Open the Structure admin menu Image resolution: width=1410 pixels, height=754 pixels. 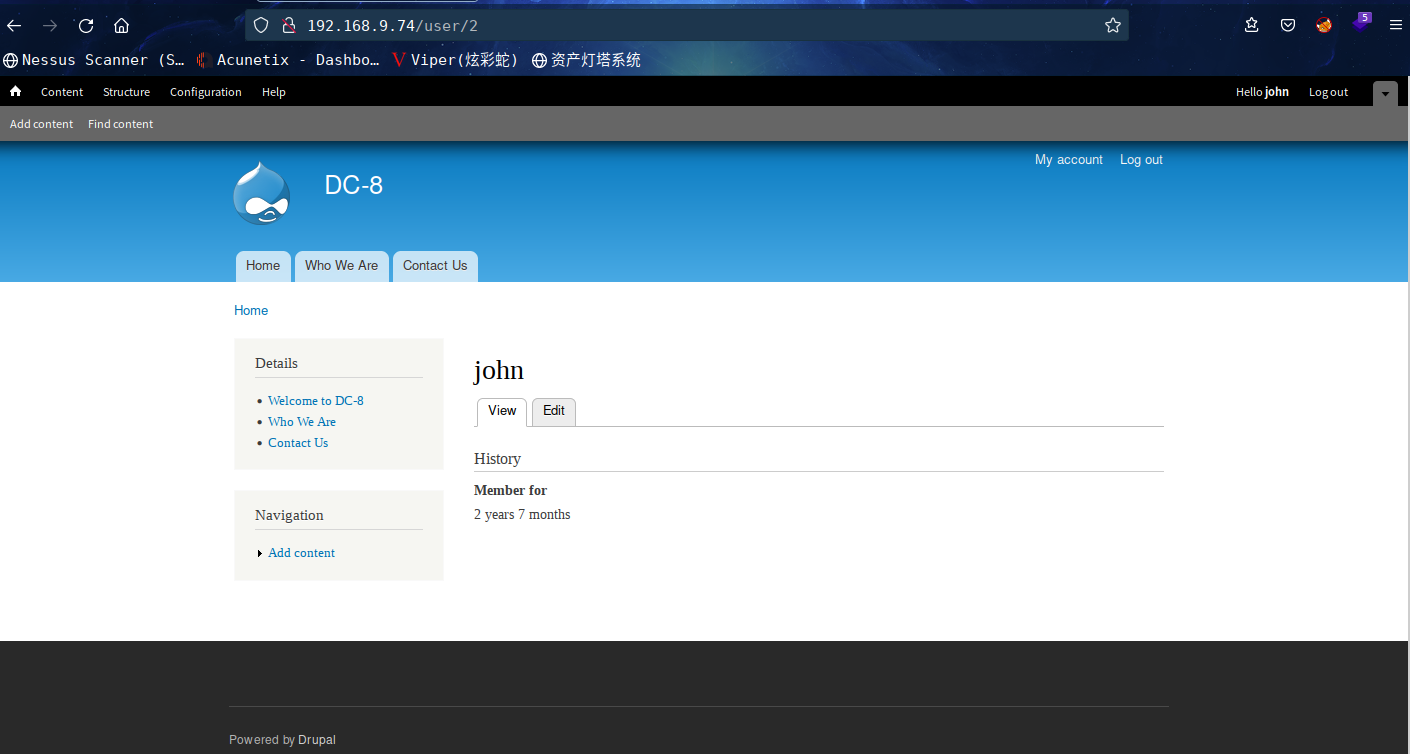(x=126, y=92)
